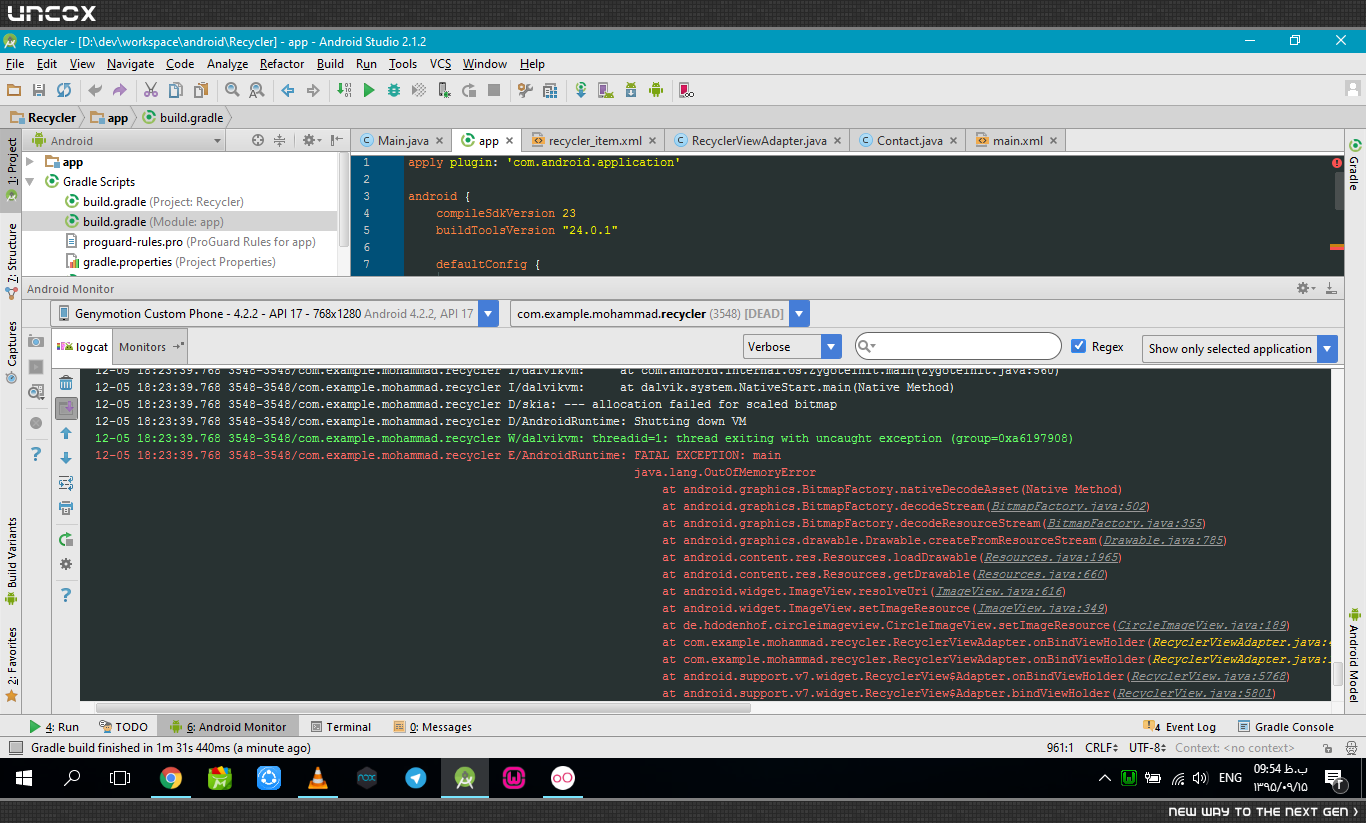Open the Genymotion device dropdown
The image size is (1366, 823).
coord(274,314)
